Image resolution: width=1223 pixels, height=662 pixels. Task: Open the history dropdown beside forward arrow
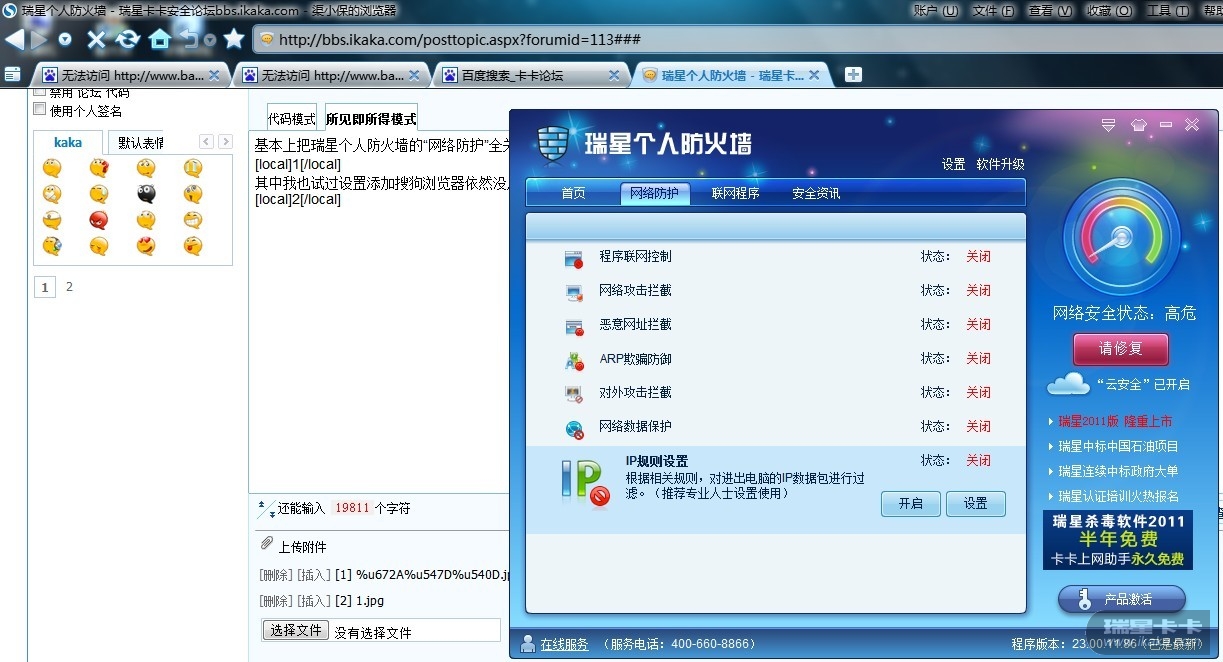coord(65,39)
